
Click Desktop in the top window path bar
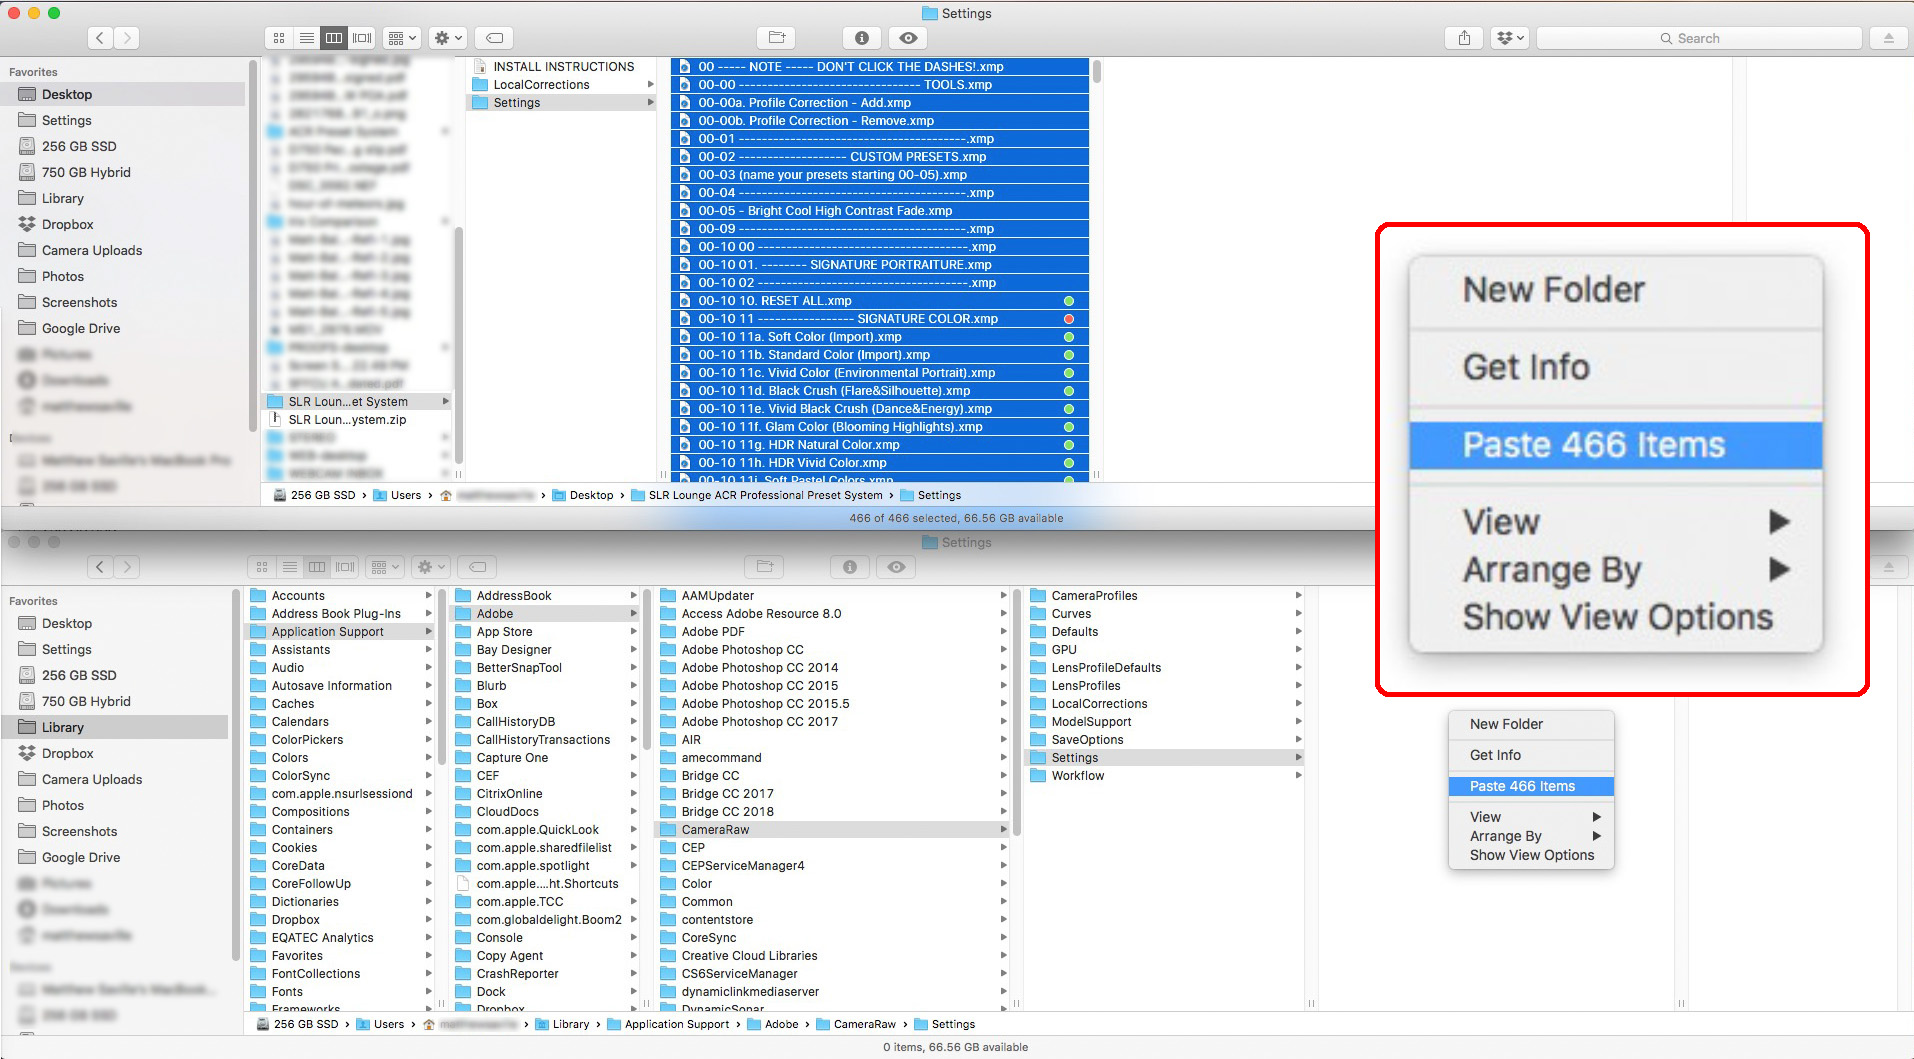(x=591, y=495)
